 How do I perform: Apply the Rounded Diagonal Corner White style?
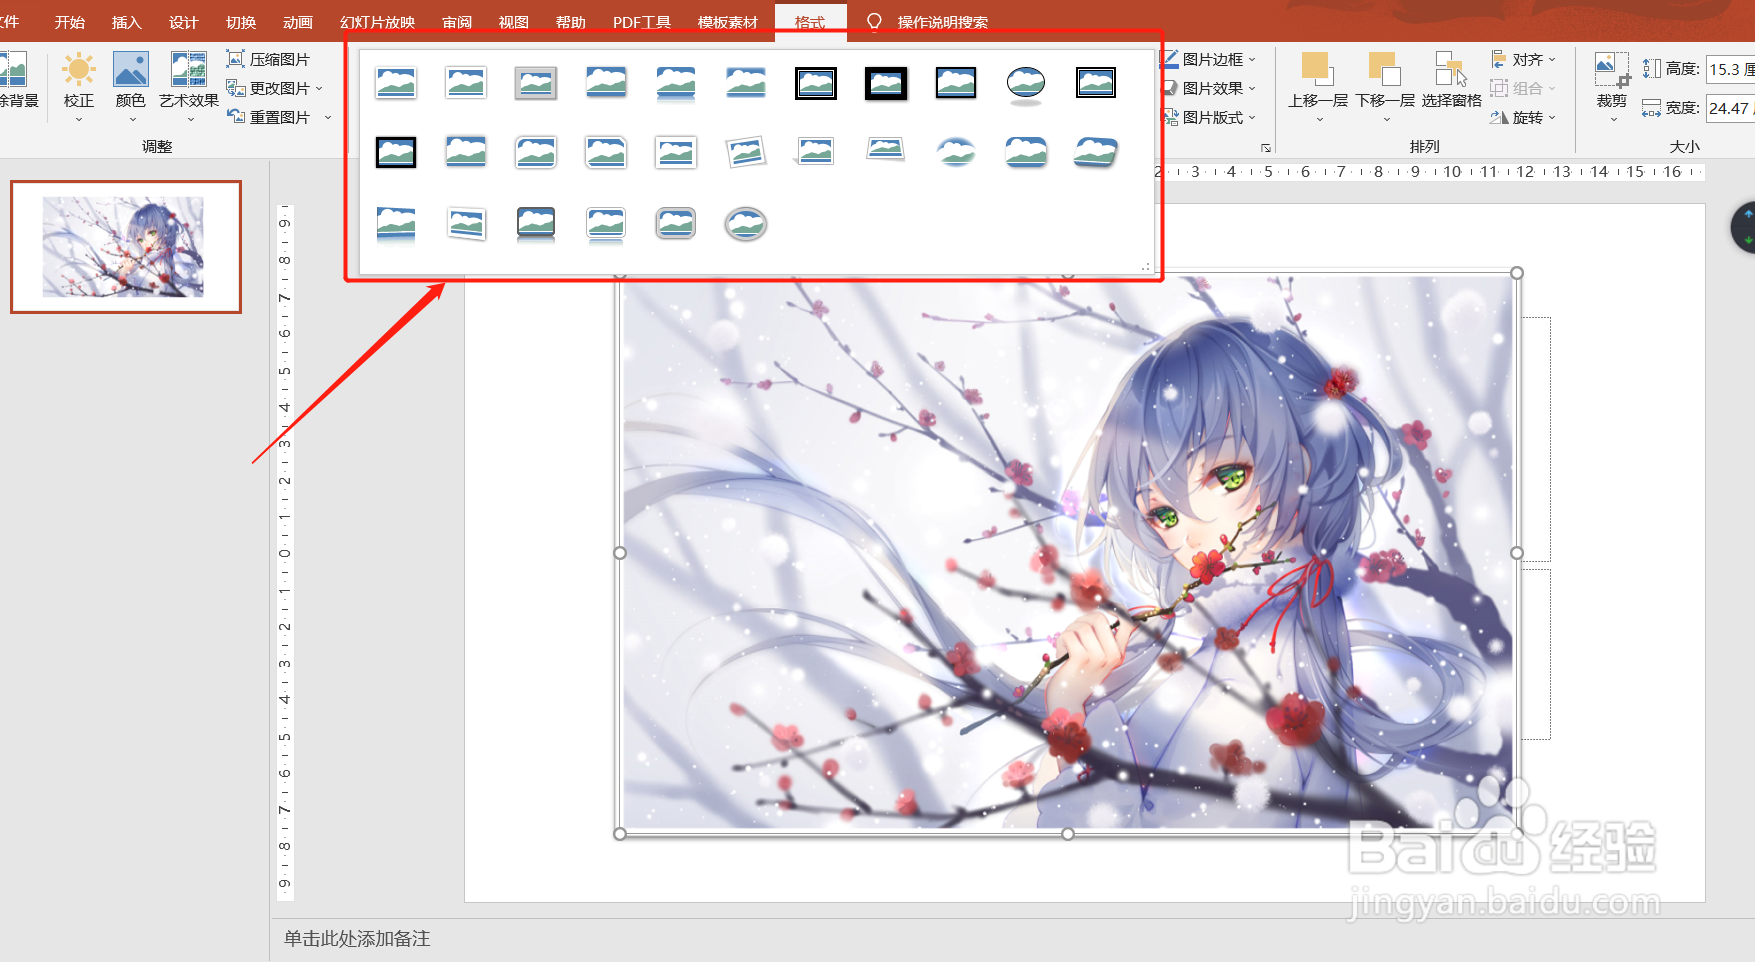(x=536, y=153)
